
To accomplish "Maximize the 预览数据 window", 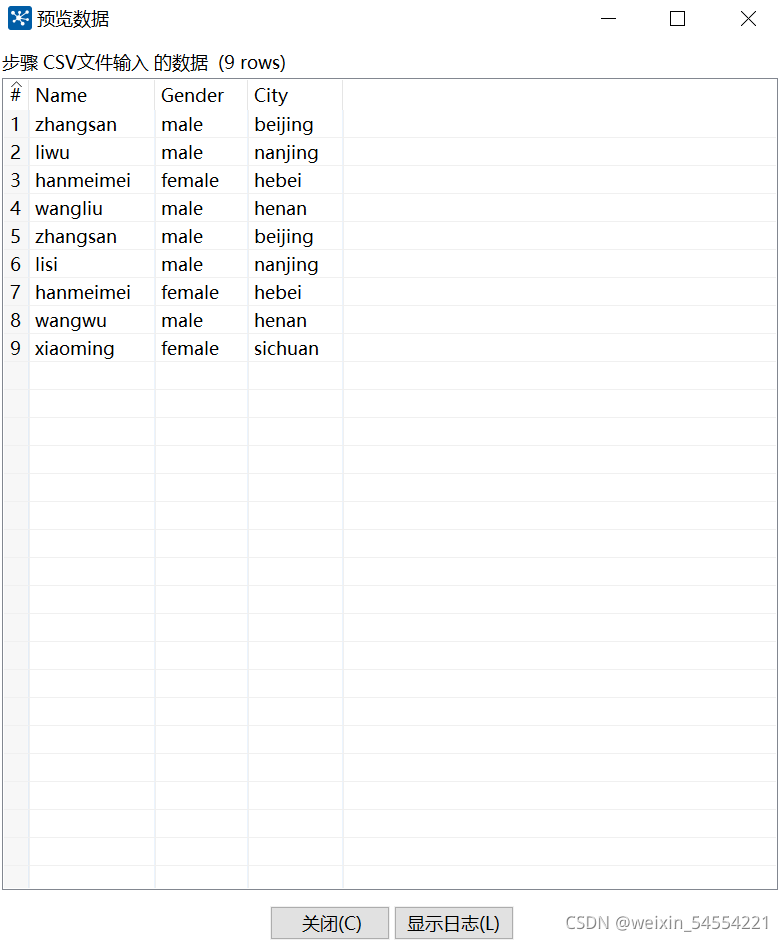I will (677, 19).
